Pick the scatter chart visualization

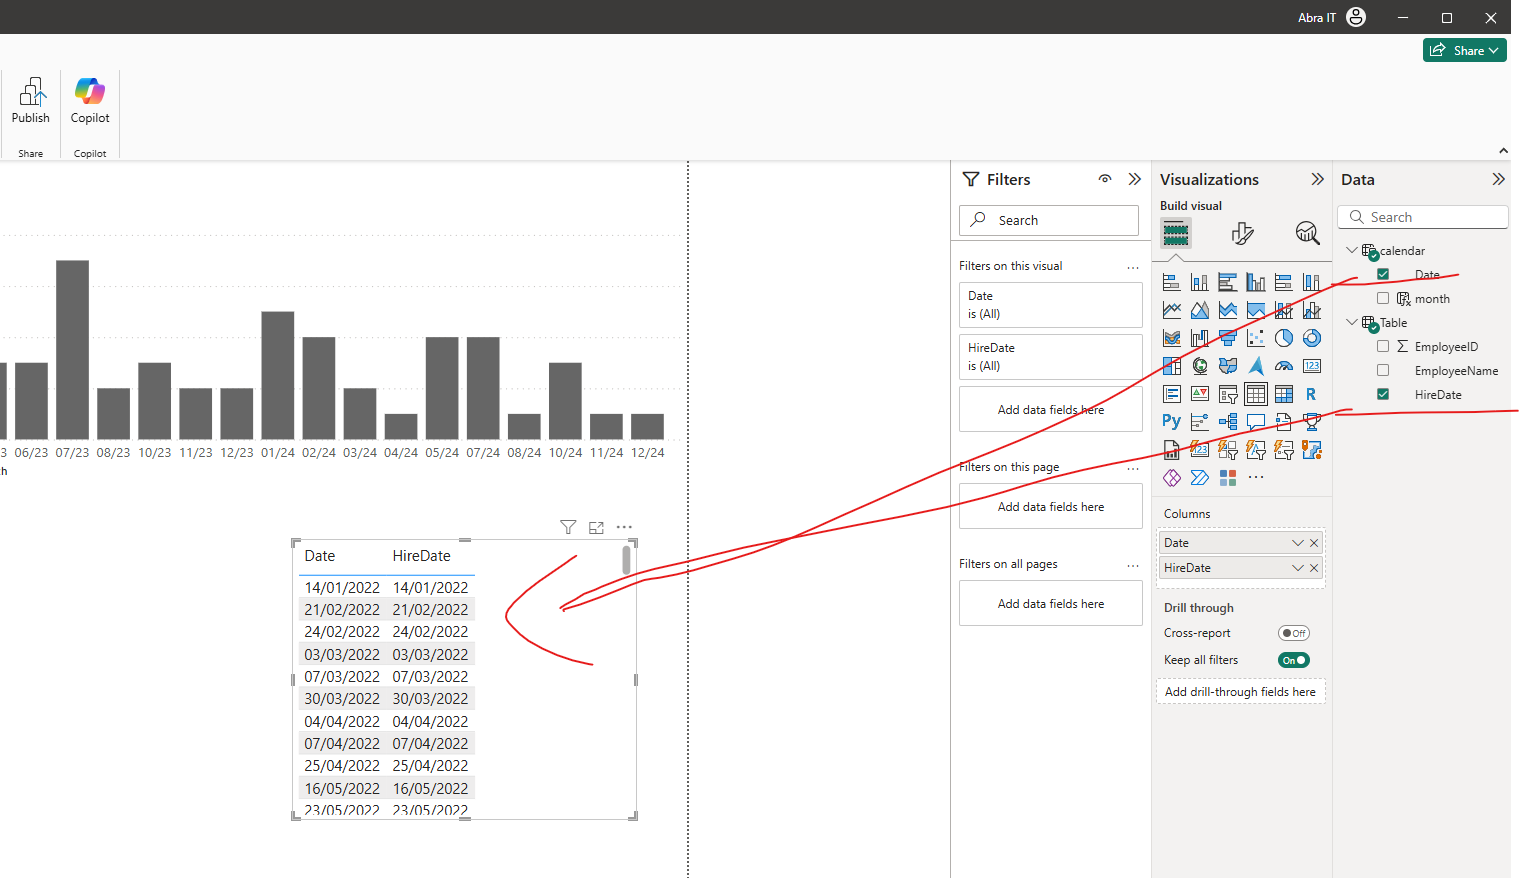click(x=1256, y=338)
